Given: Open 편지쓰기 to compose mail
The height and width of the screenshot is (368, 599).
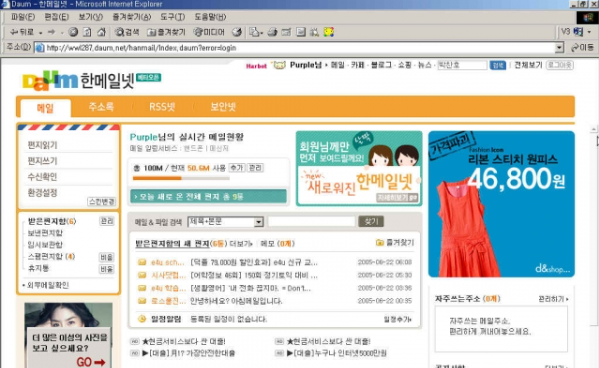Looking at the screenshot, I should pyautogui.click(x=42, y=161).
